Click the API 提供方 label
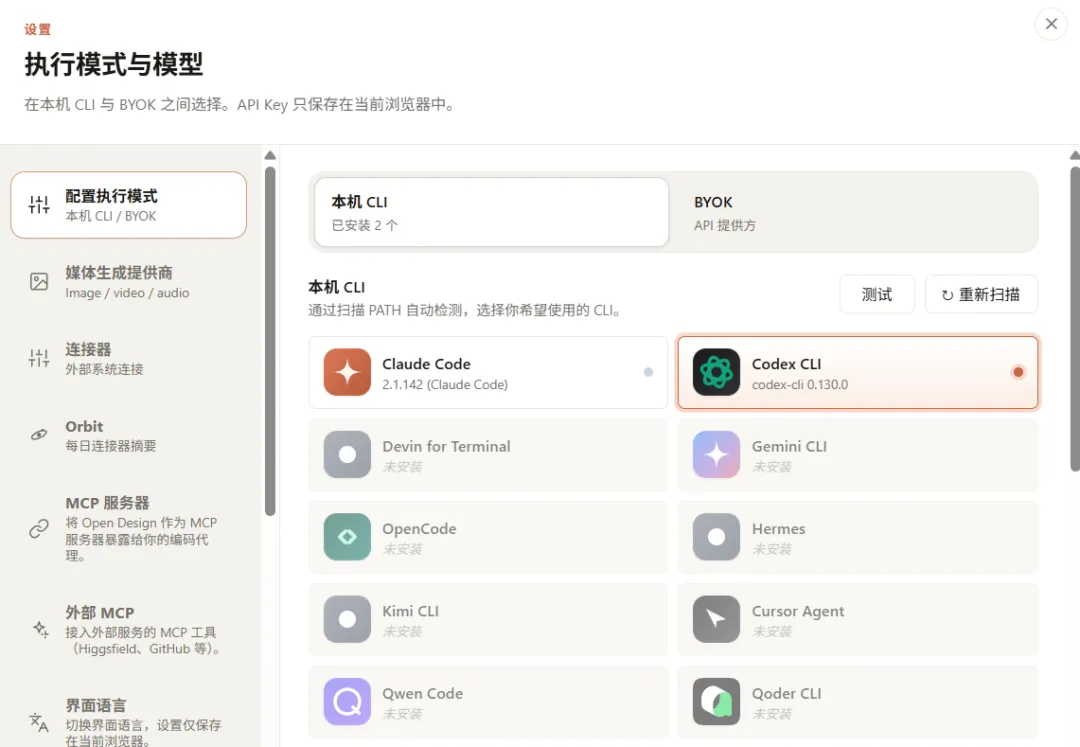 725,225
